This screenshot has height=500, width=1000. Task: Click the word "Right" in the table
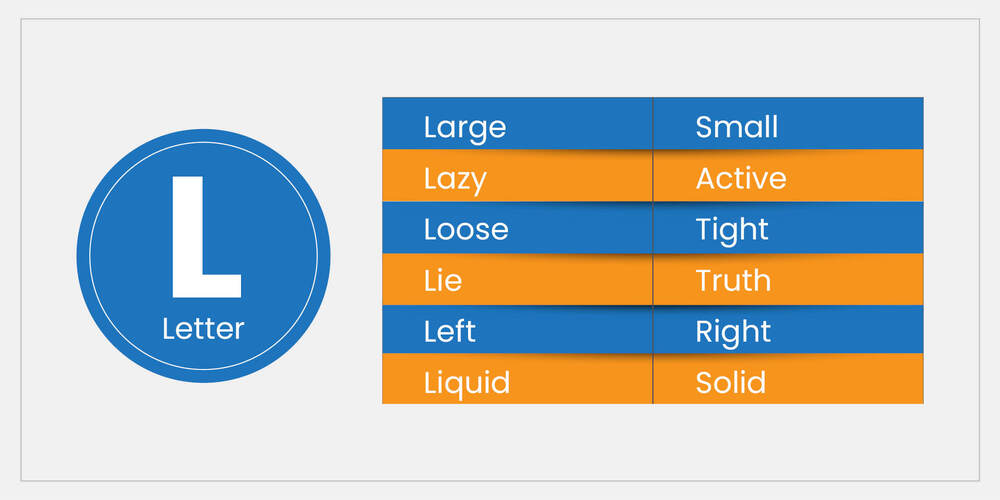(x=733, y=332)
